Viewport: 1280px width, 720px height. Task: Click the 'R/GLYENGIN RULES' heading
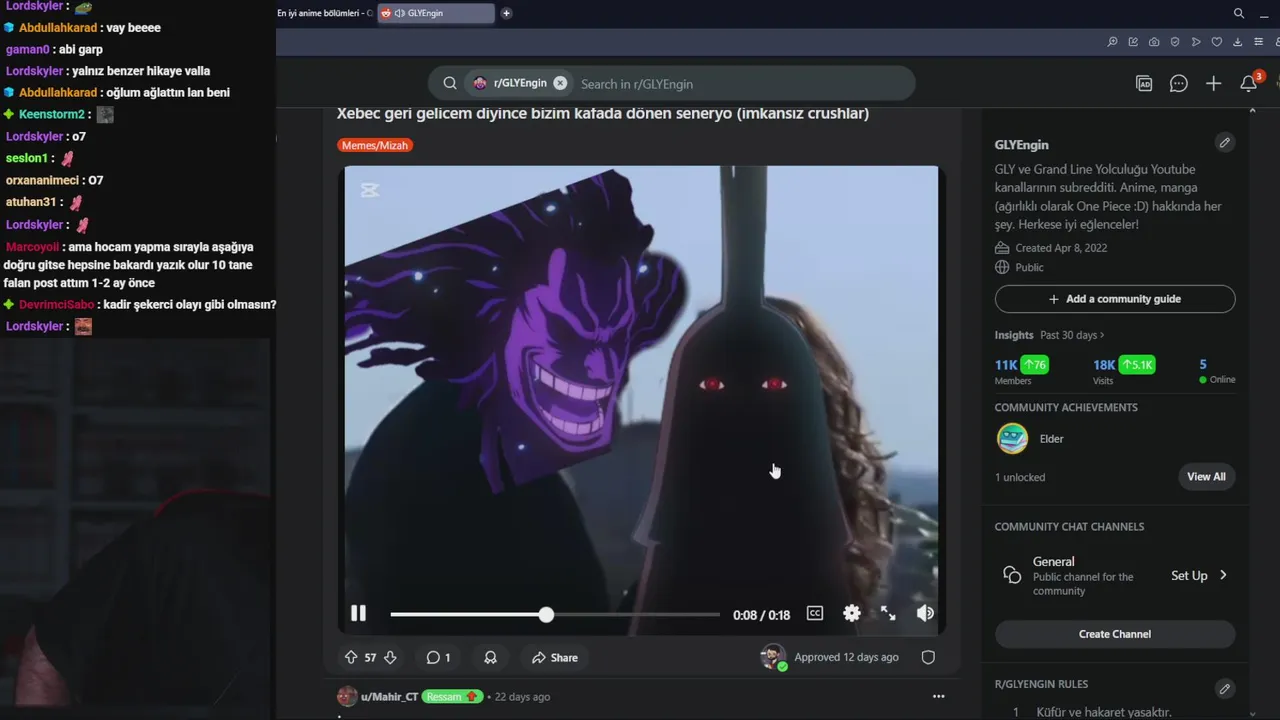tap(1041, 684)
